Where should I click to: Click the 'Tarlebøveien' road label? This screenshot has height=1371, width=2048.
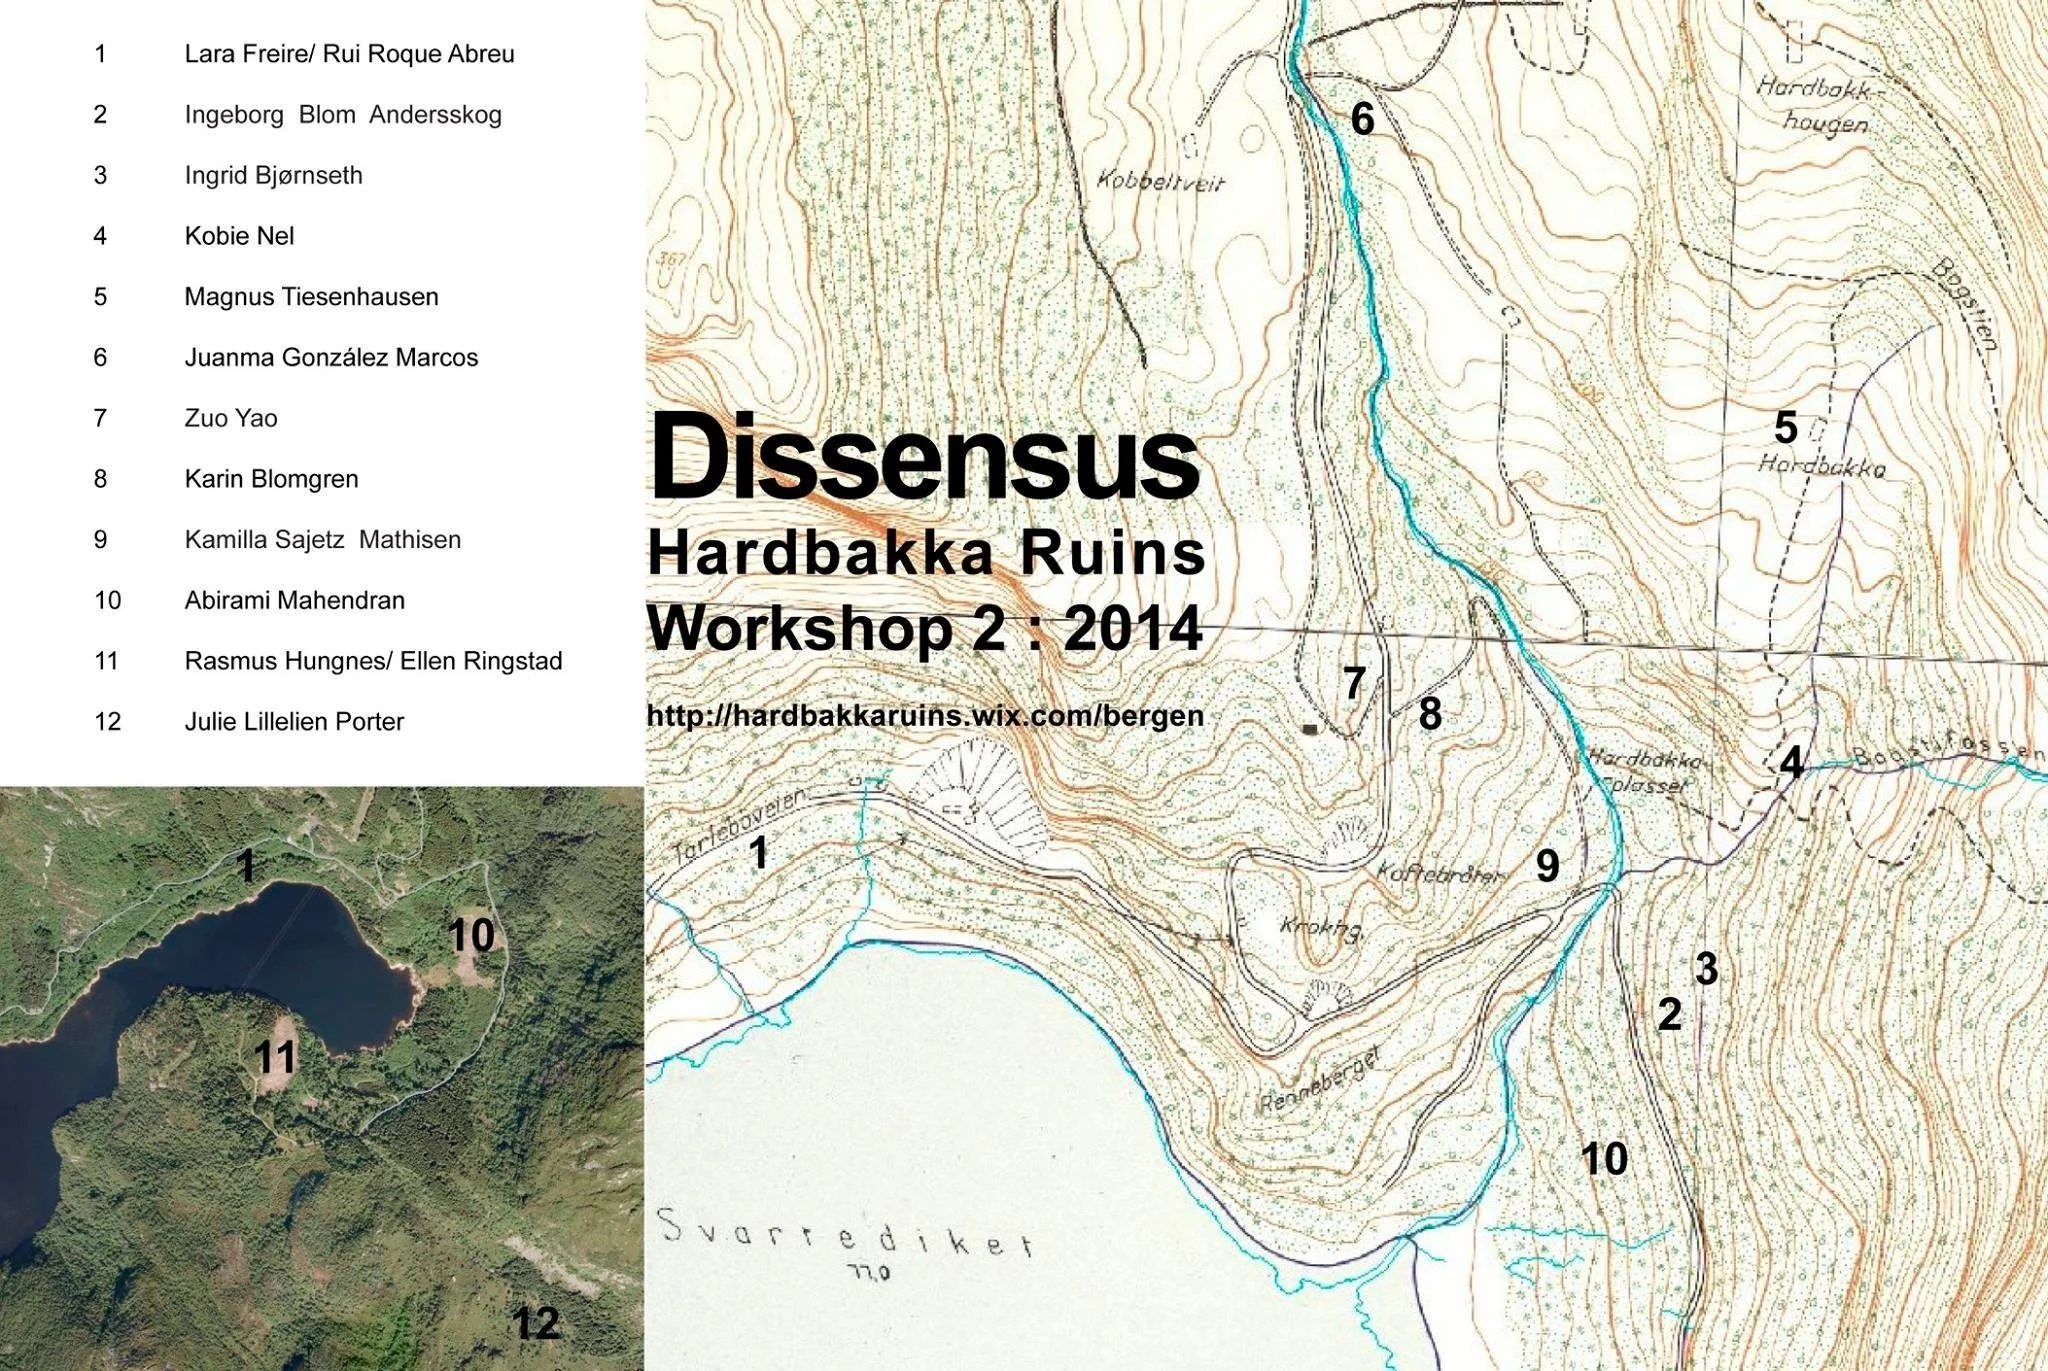(740, 826)
